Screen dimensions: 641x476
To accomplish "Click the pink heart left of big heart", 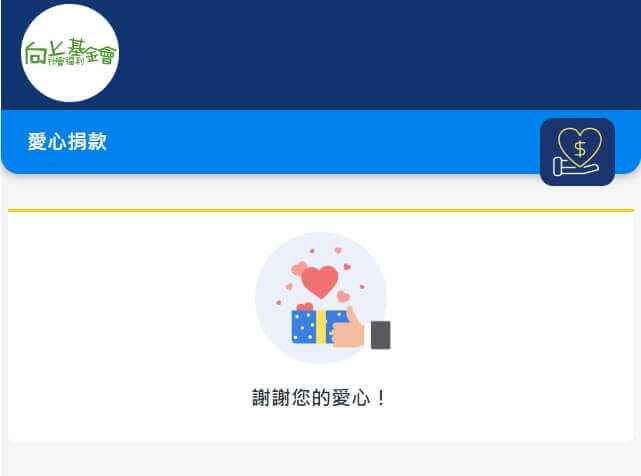I will tap(298, 268).
